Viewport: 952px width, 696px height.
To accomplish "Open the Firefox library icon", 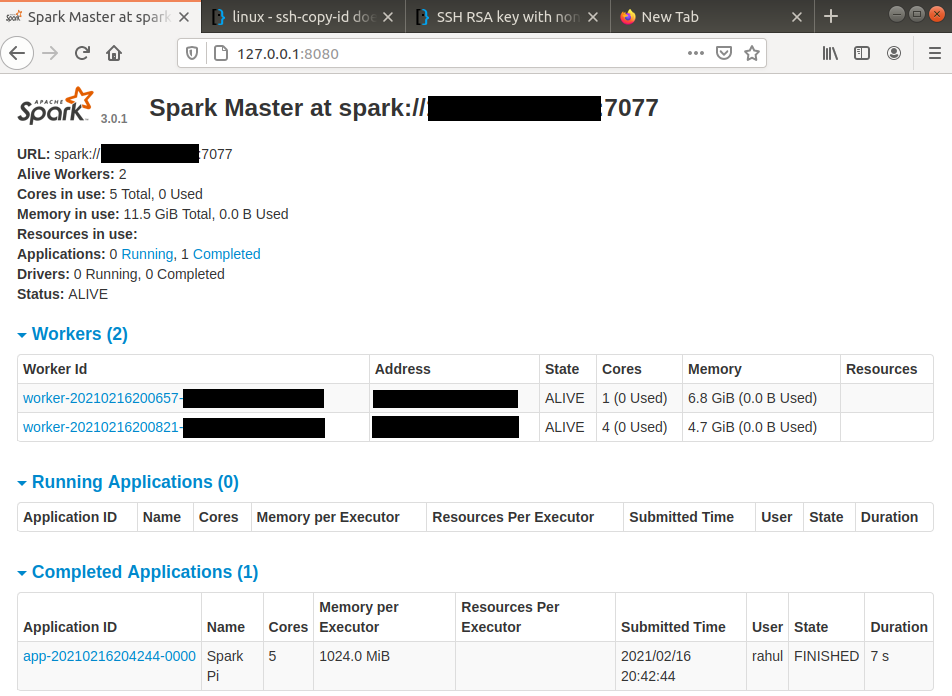I will tap(830, 53).
